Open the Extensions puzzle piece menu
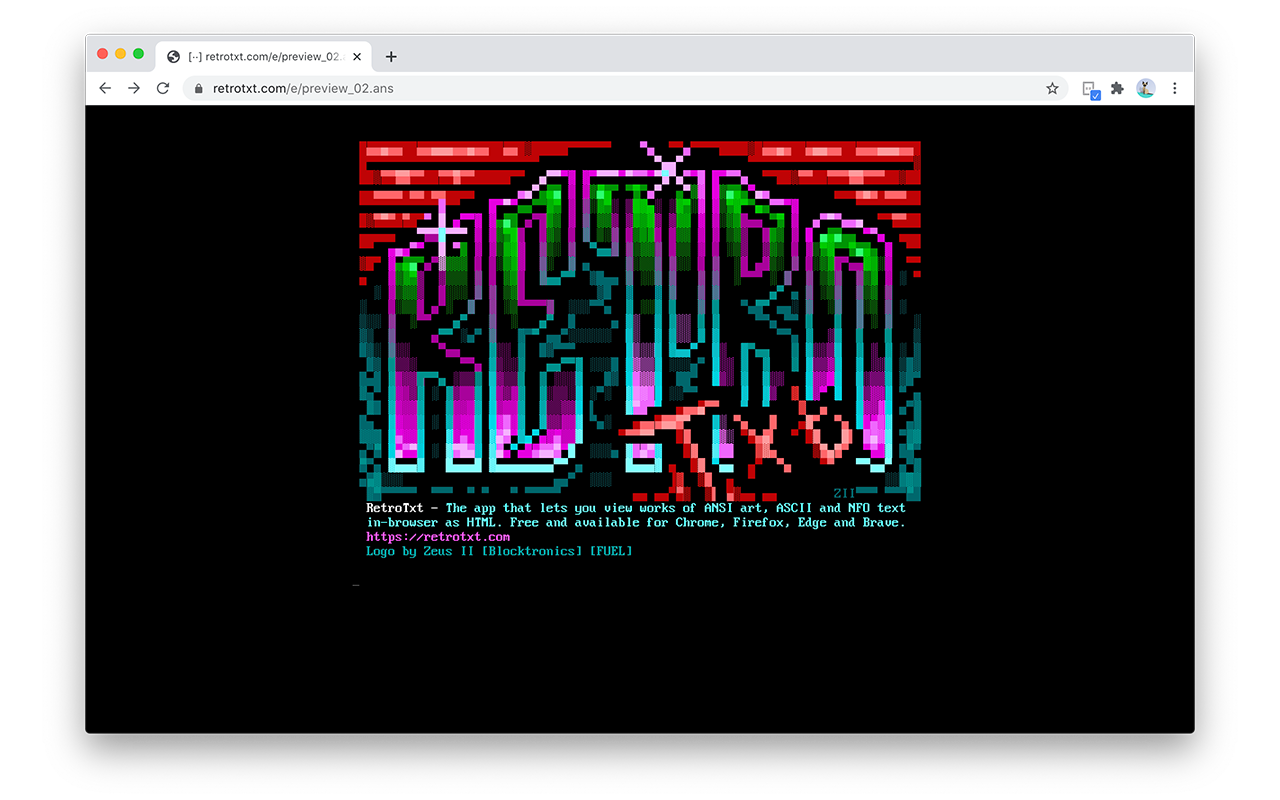This screenshot has width=1280, height=800. (1117, 88)
